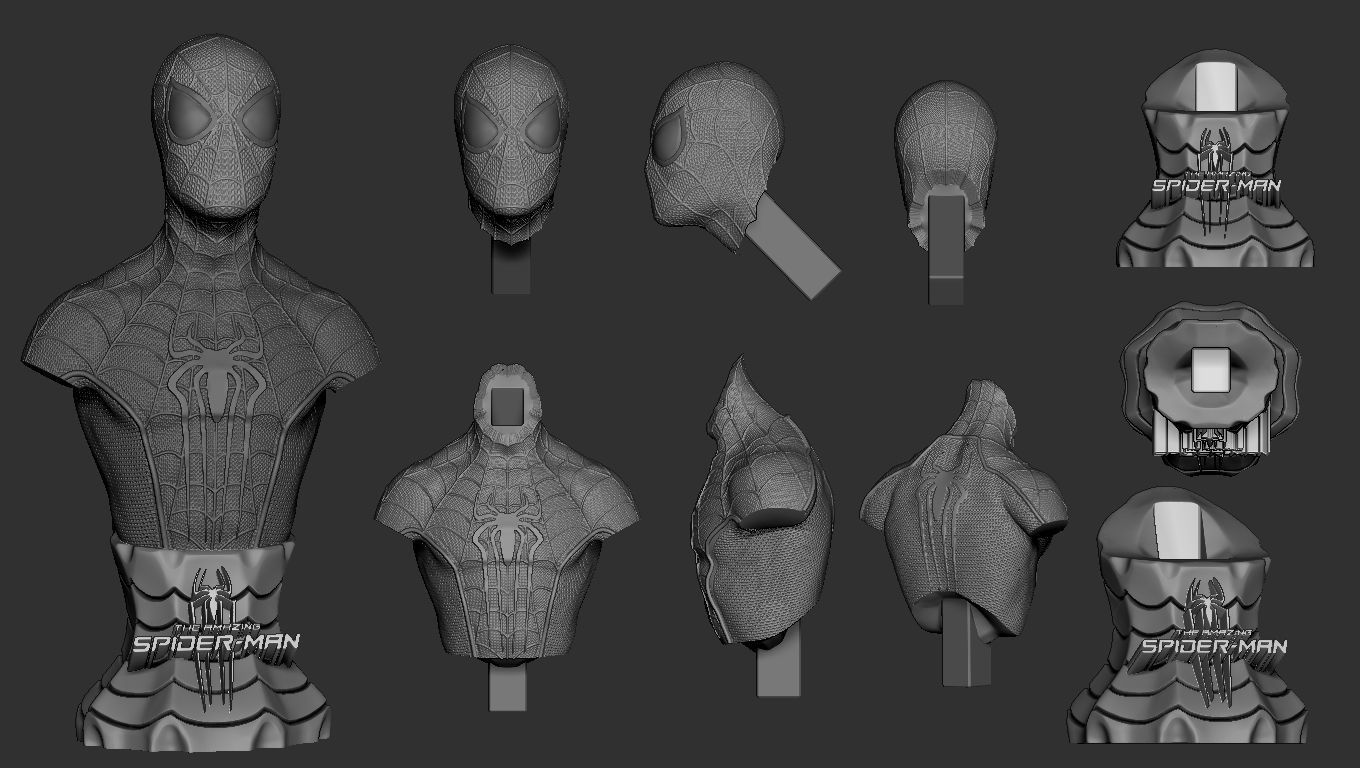This screenshot has width=1360, height=768.
Task: Select the torso back view with spider emblem
Action: [965, 533]
